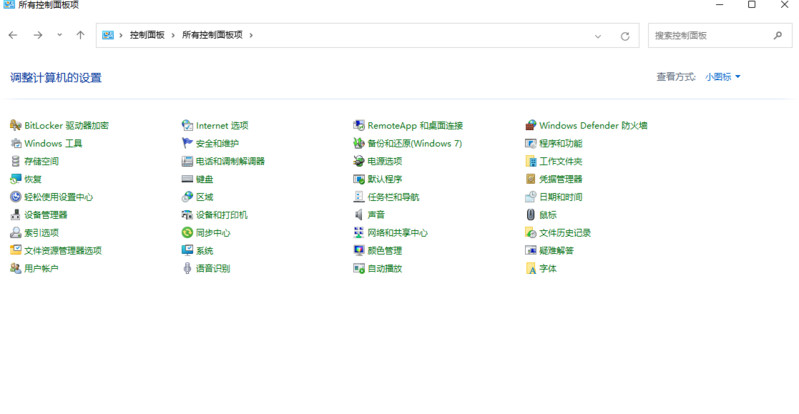Open the 凭据管理器 link

pyautogui.click(x=561, y=179)
